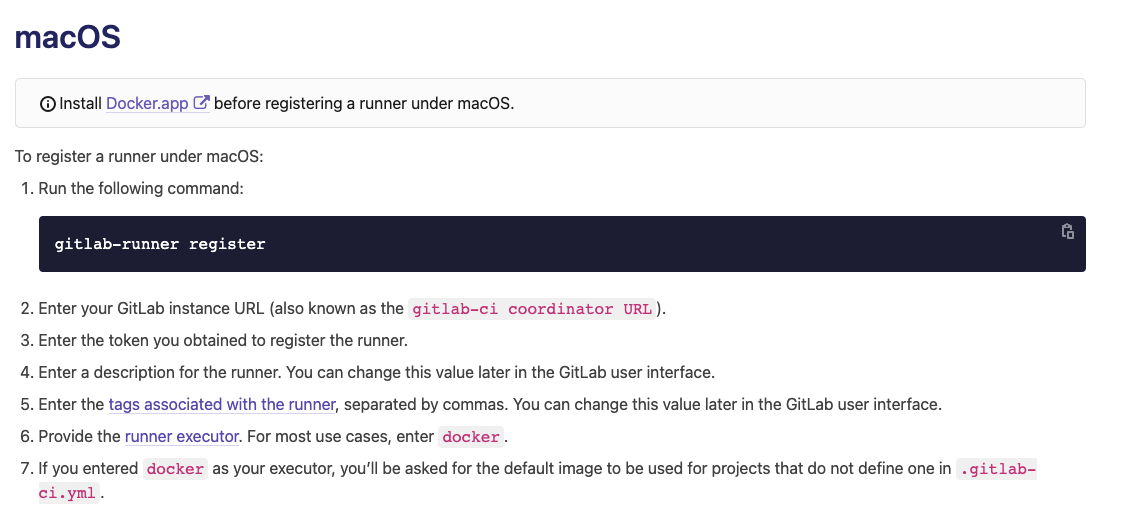Click the 'For most use cases, enter' text
1142x517 pixels.
340,437
